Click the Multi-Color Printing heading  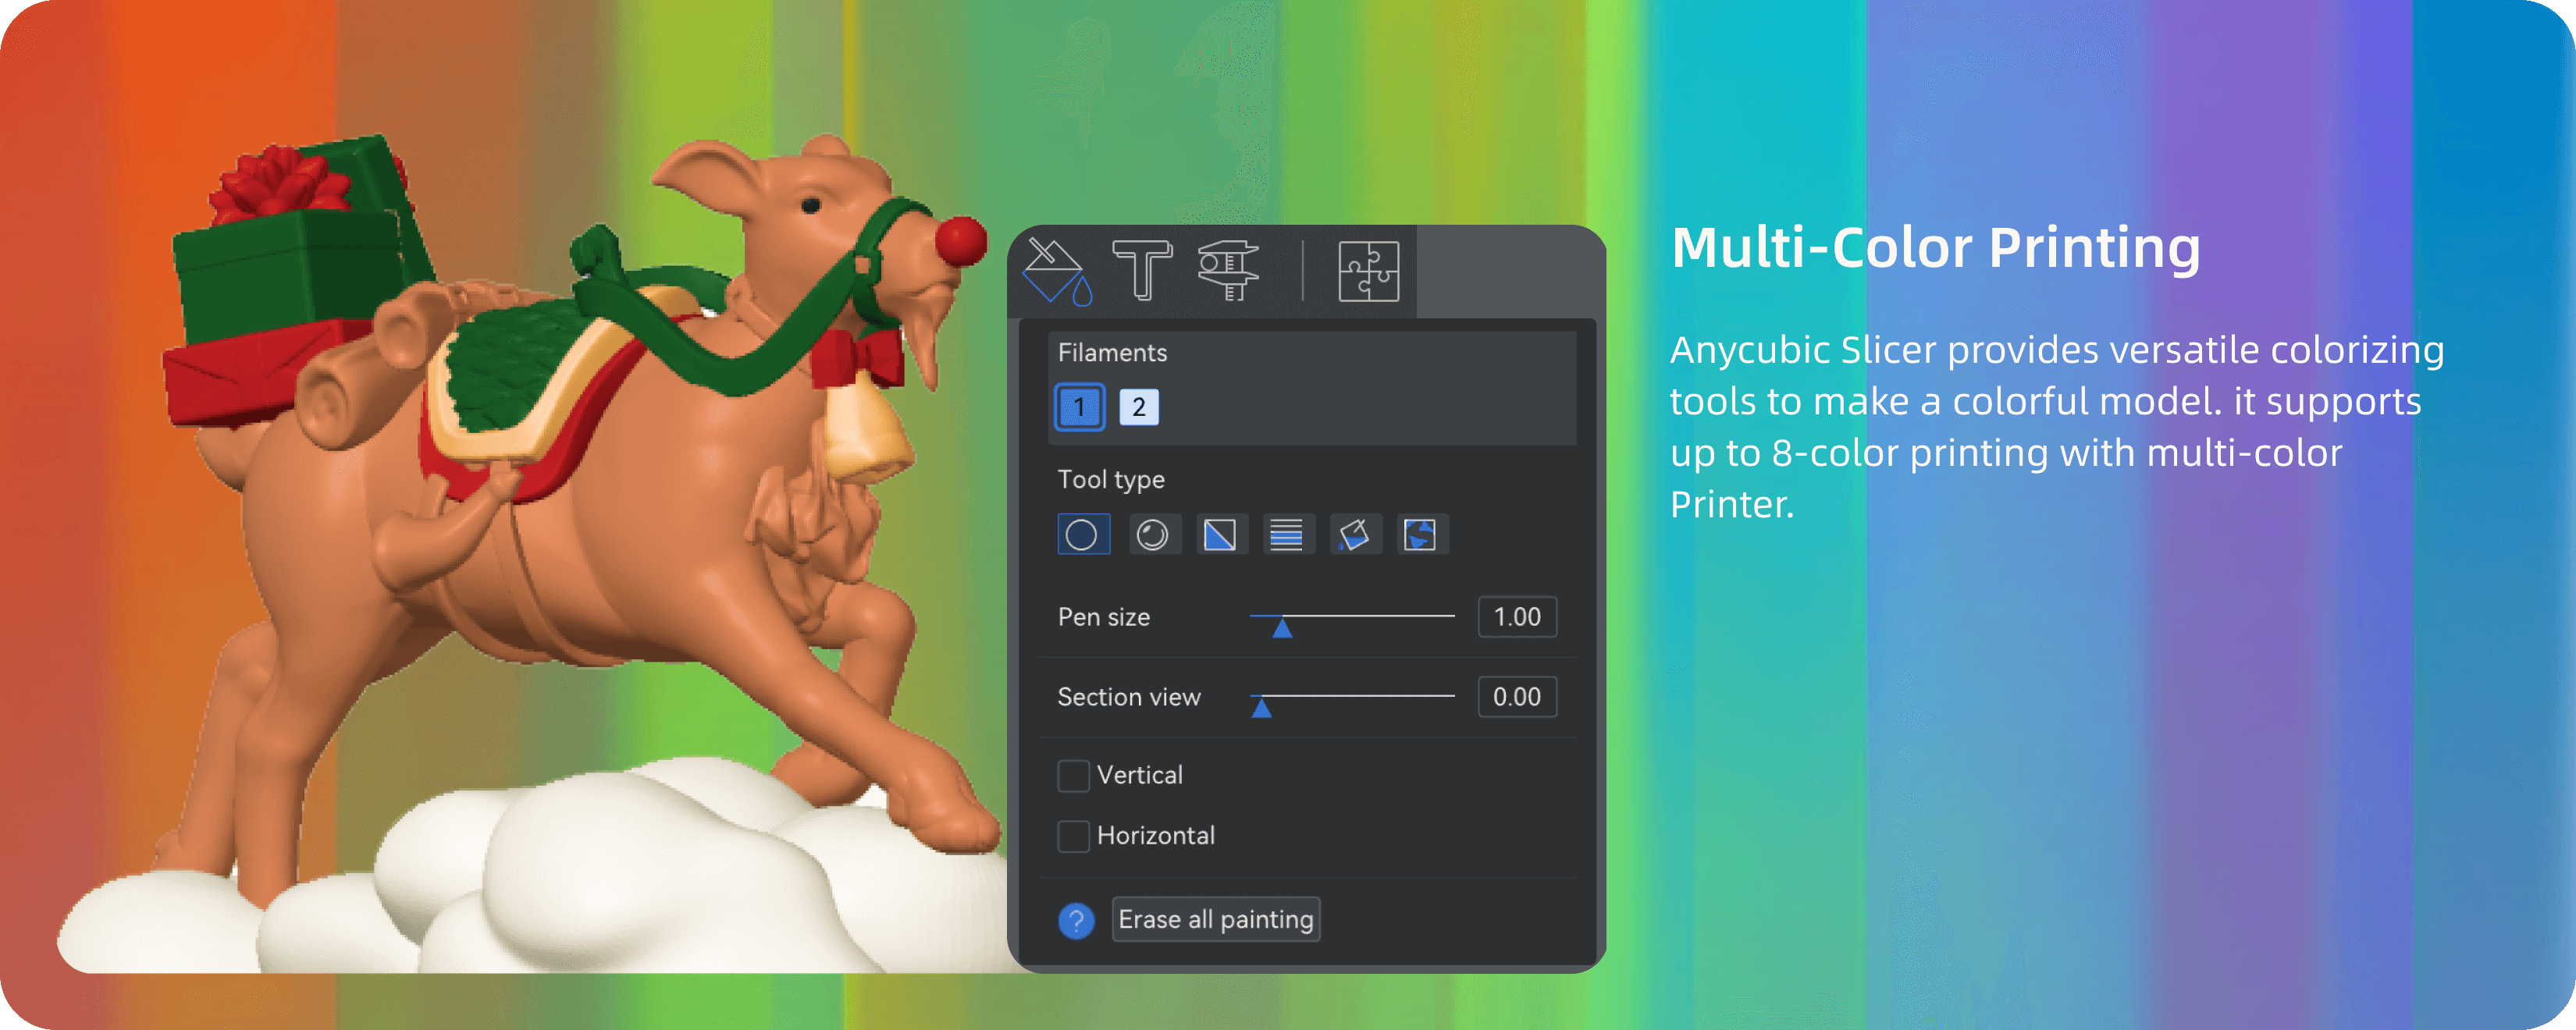[1936, 248]
